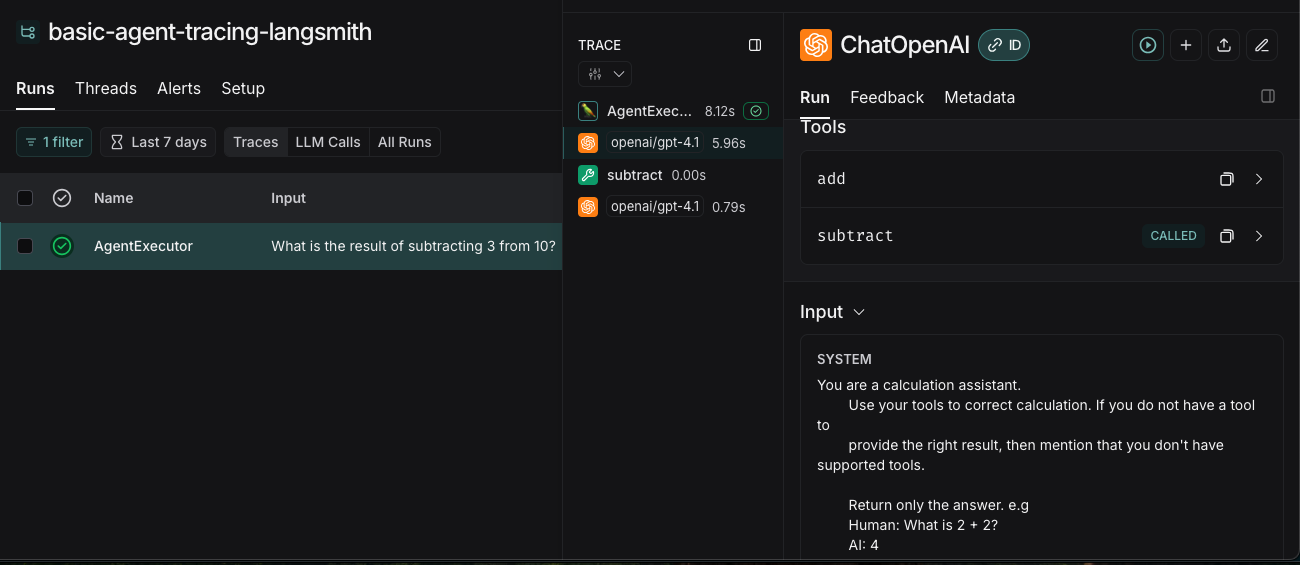Open the run in Playground with the play icon

pyautogui.click(x=1148, y=45)
